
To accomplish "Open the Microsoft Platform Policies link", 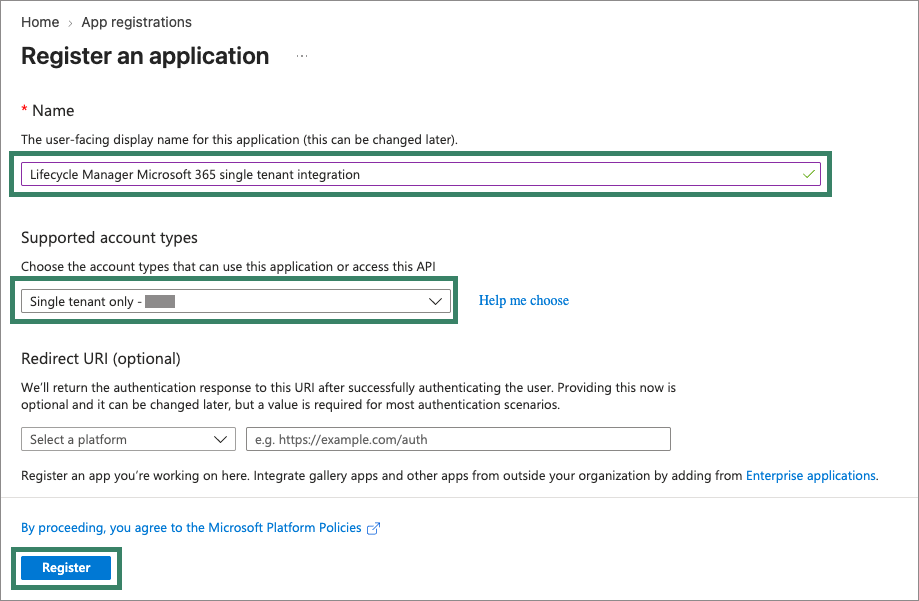I will pos(191,528).
